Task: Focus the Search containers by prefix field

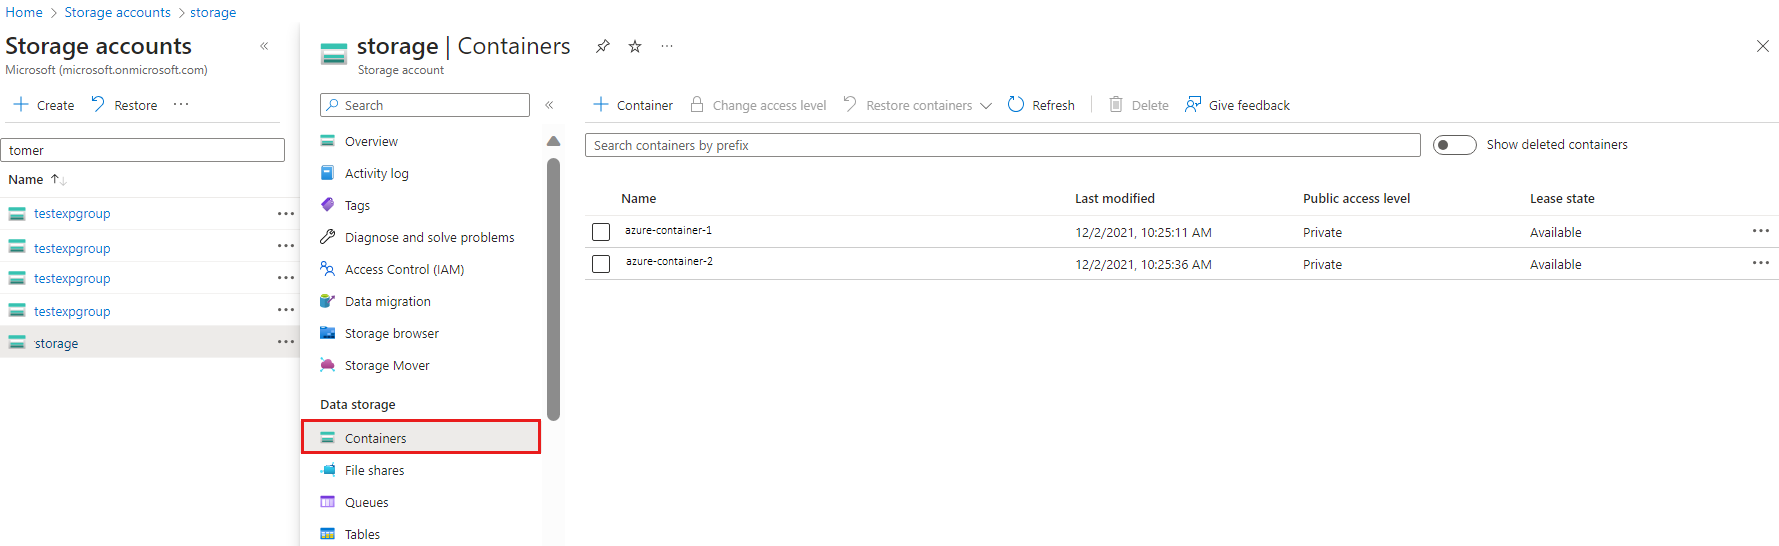Action: tap(1002, 145)
